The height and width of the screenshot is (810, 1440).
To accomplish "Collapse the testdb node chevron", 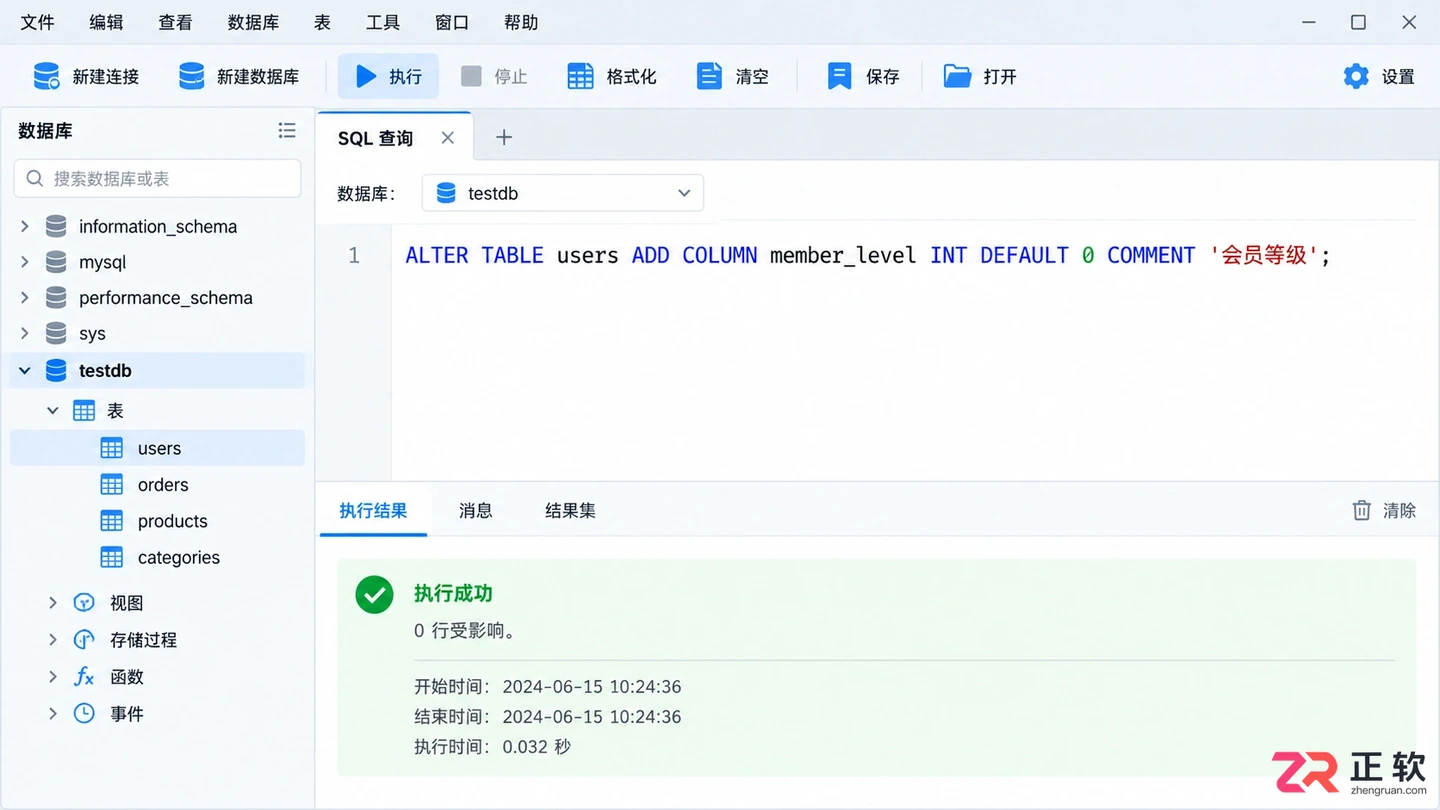I will tap(25, 370).
